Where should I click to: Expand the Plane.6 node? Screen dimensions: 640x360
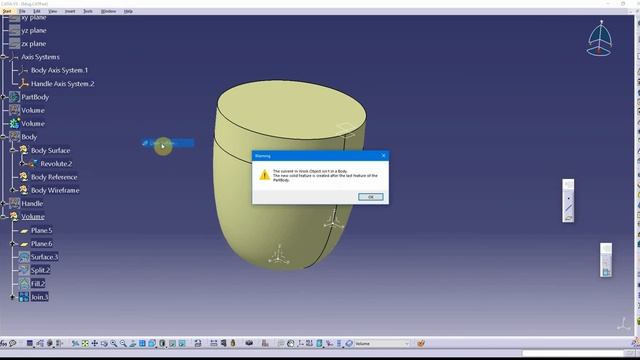click(13, 244)
